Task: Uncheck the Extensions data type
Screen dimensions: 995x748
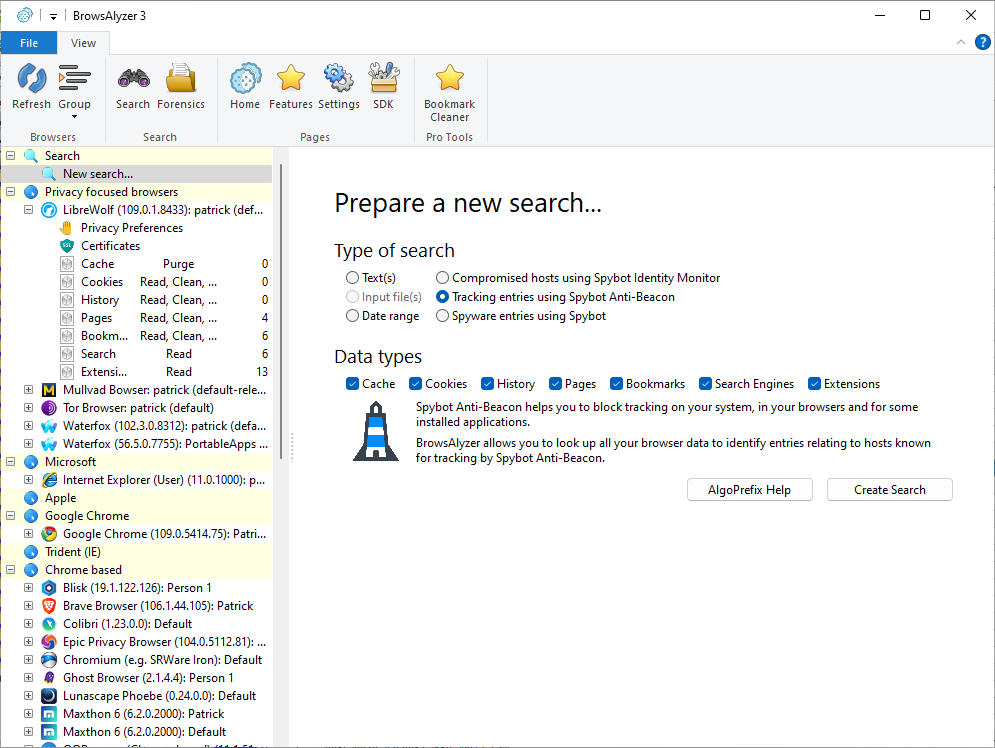Action: point(814,384)
